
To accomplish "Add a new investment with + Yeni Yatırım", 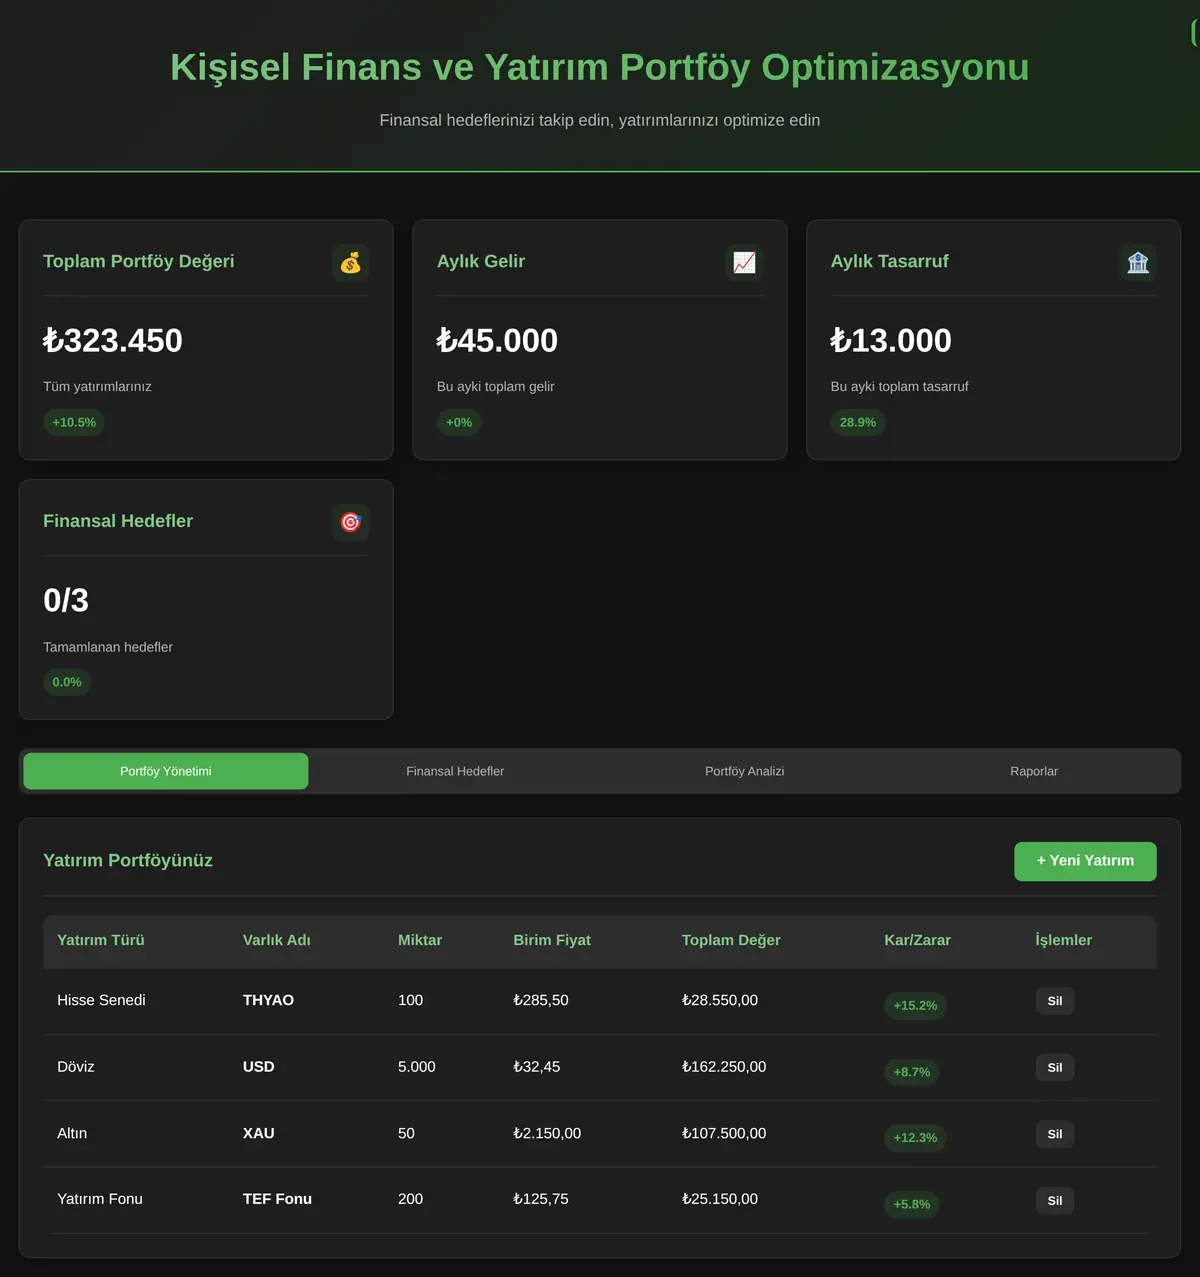I will click(x=1085, y=861).
